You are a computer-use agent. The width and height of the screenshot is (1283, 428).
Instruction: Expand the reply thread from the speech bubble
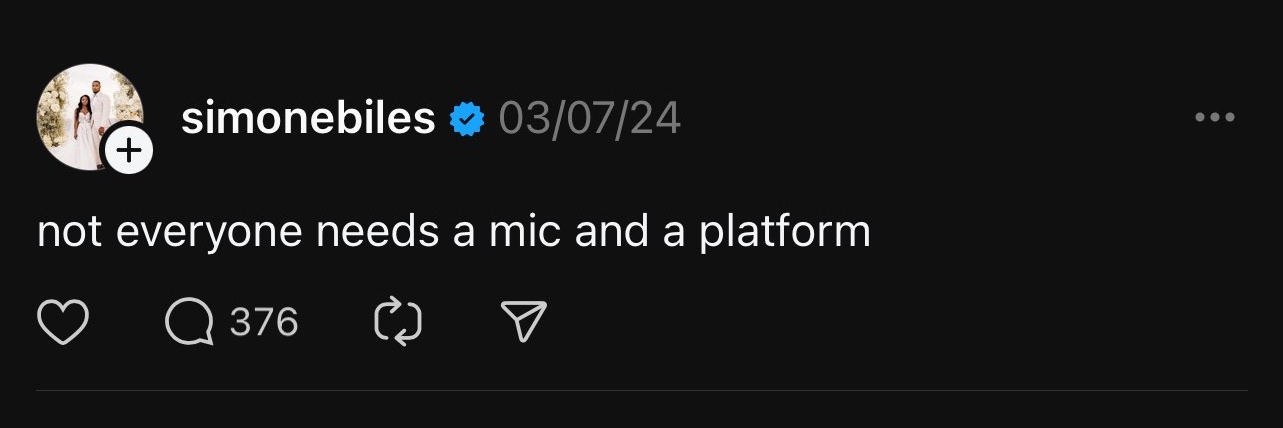pyautogui.click(x=189, y=322)
